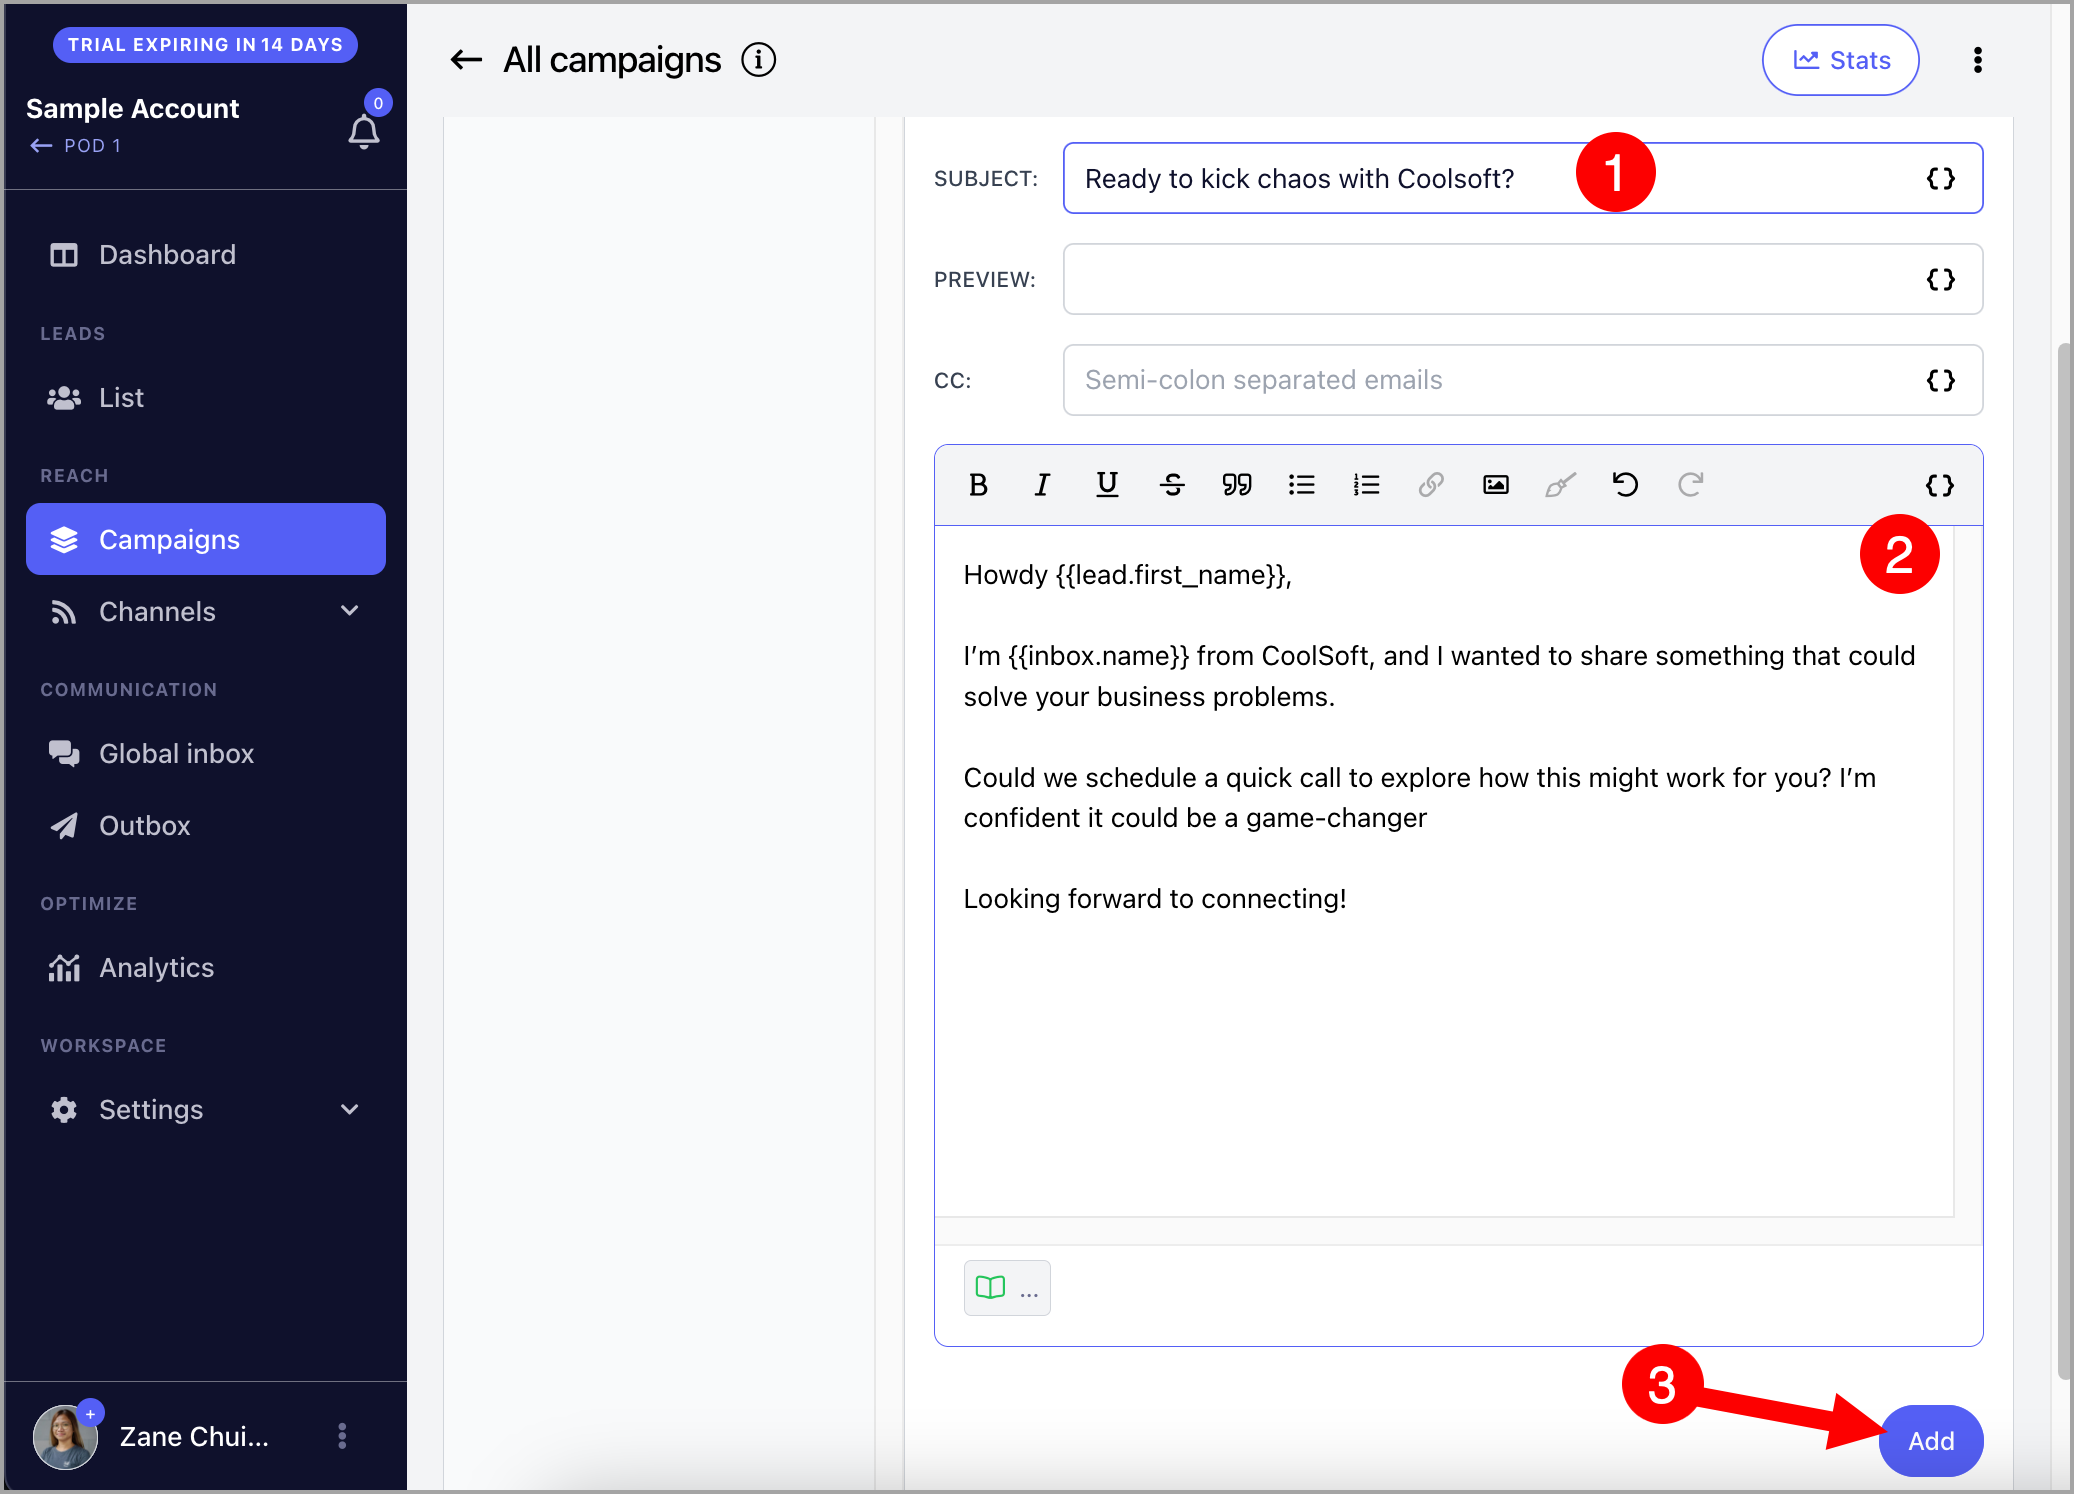Click the Add button
The width and height of the screenshot is (2074, 1494).
point(1931,1441)
